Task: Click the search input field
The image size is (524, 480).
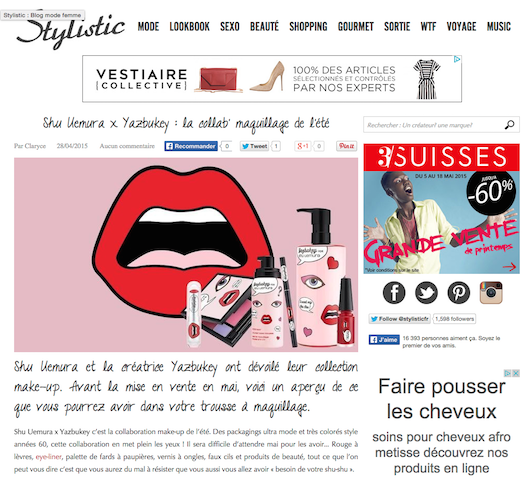Action: click(434, 125)
